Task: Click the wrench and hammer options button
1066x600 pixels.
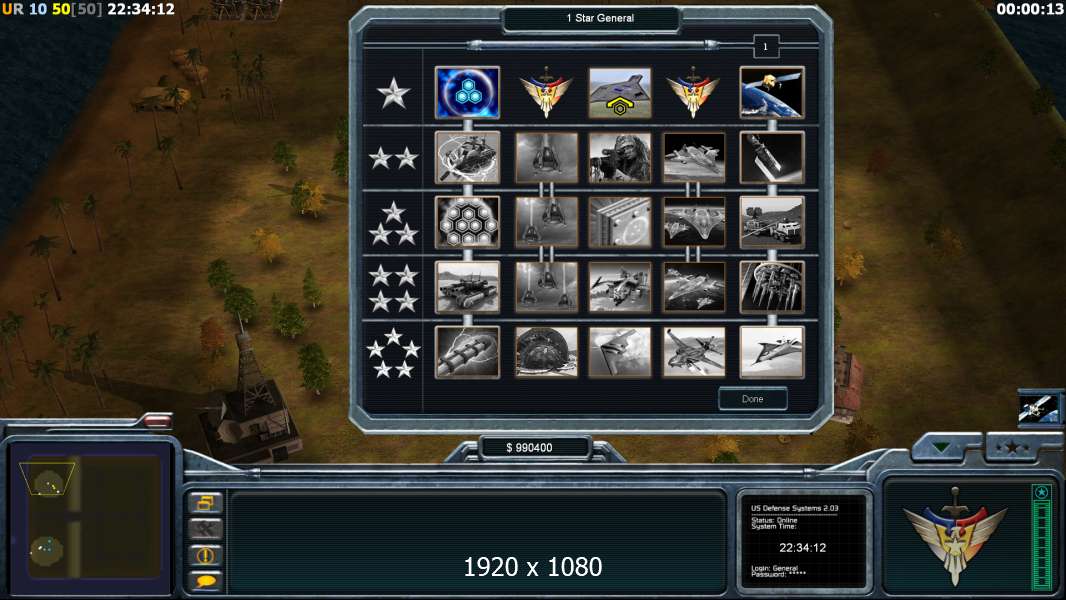Action: [205, 529]
